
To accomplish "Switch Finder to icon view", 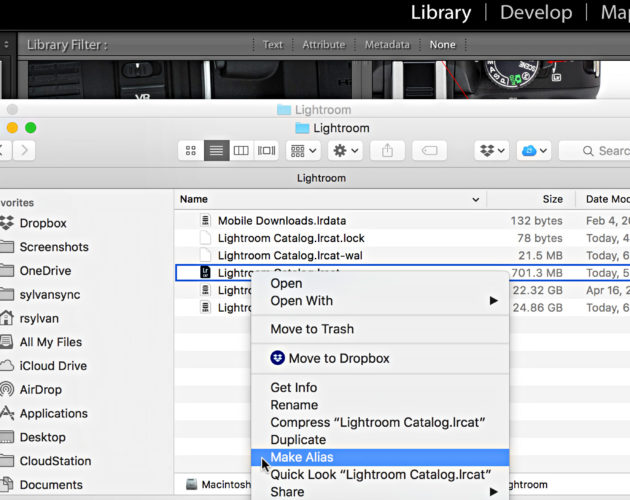I will (191, 151).
